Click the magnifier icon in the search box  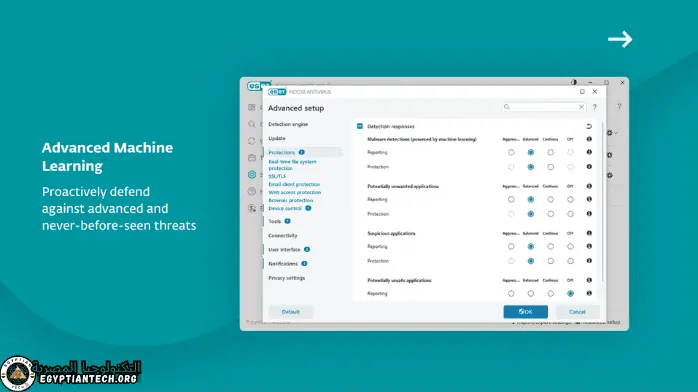click(507, 107)
